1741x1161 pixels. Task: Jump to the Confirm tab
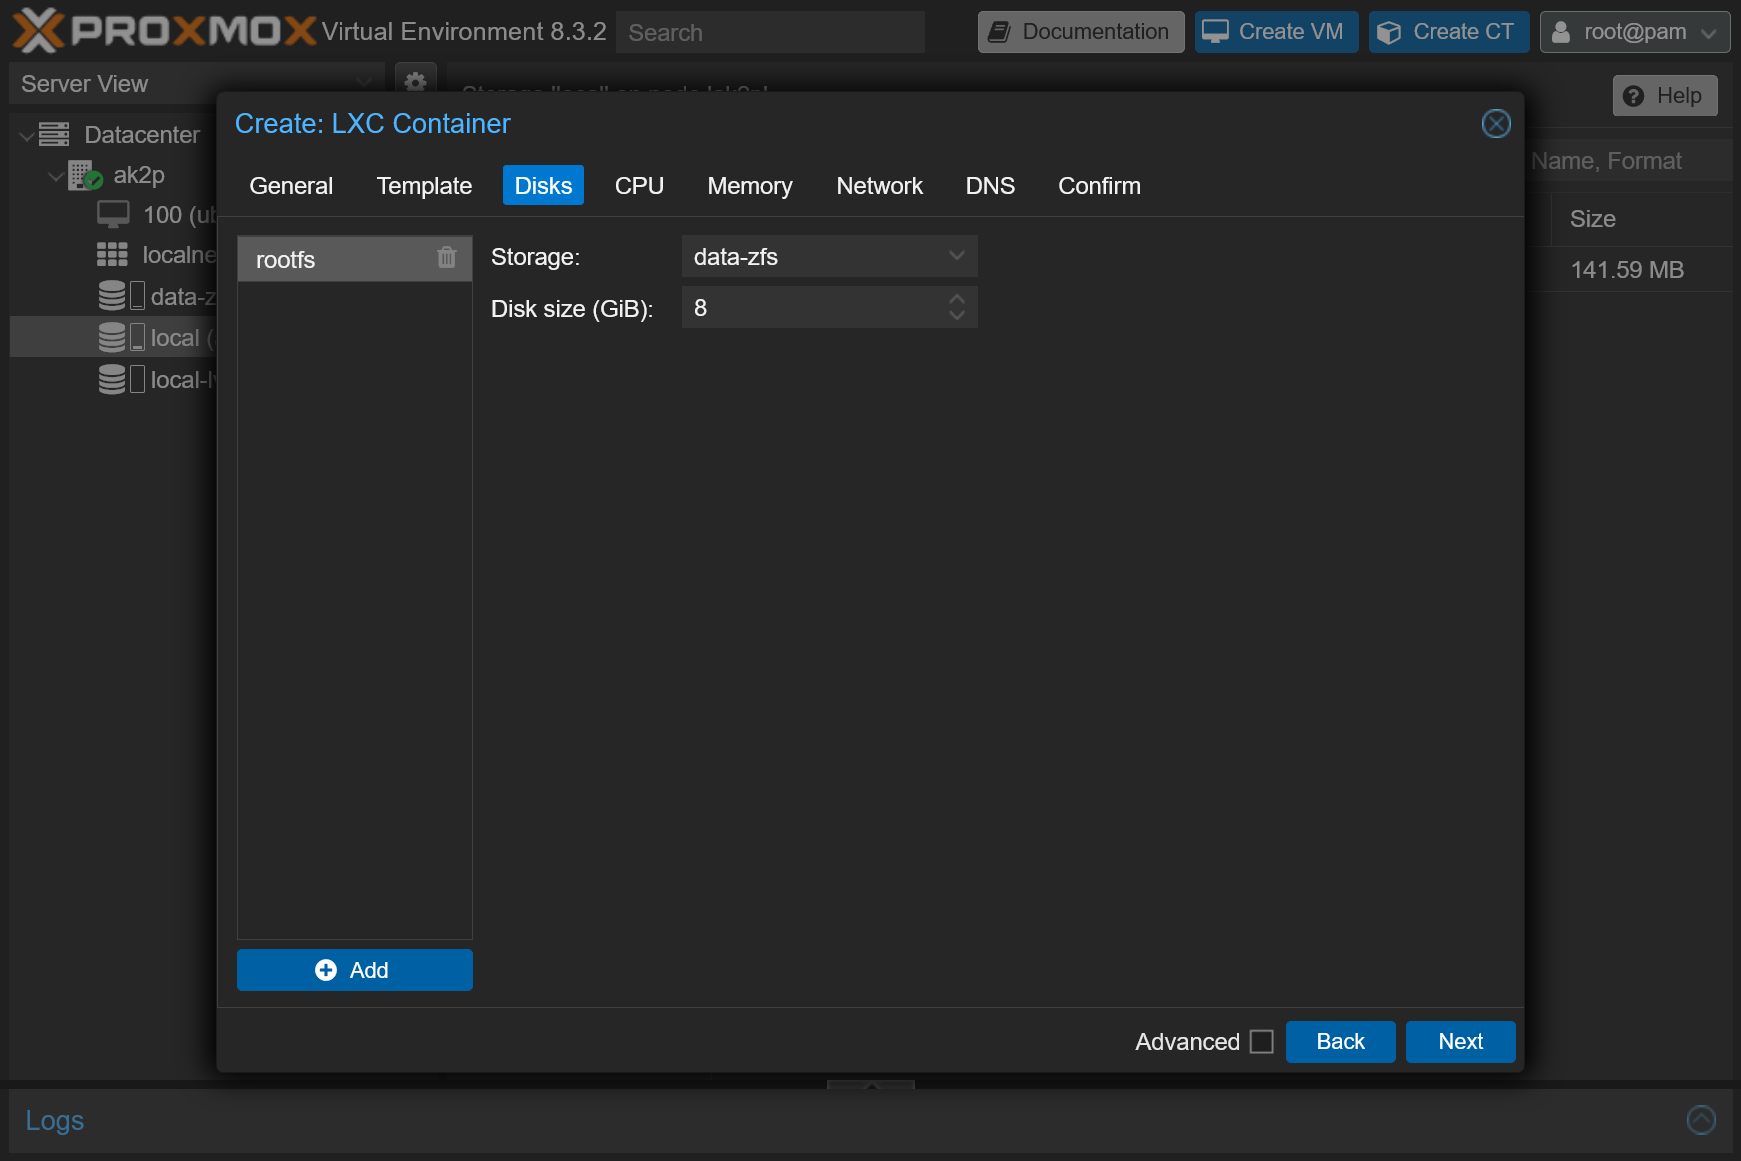pyautogui.click(x=1099, y=186)
